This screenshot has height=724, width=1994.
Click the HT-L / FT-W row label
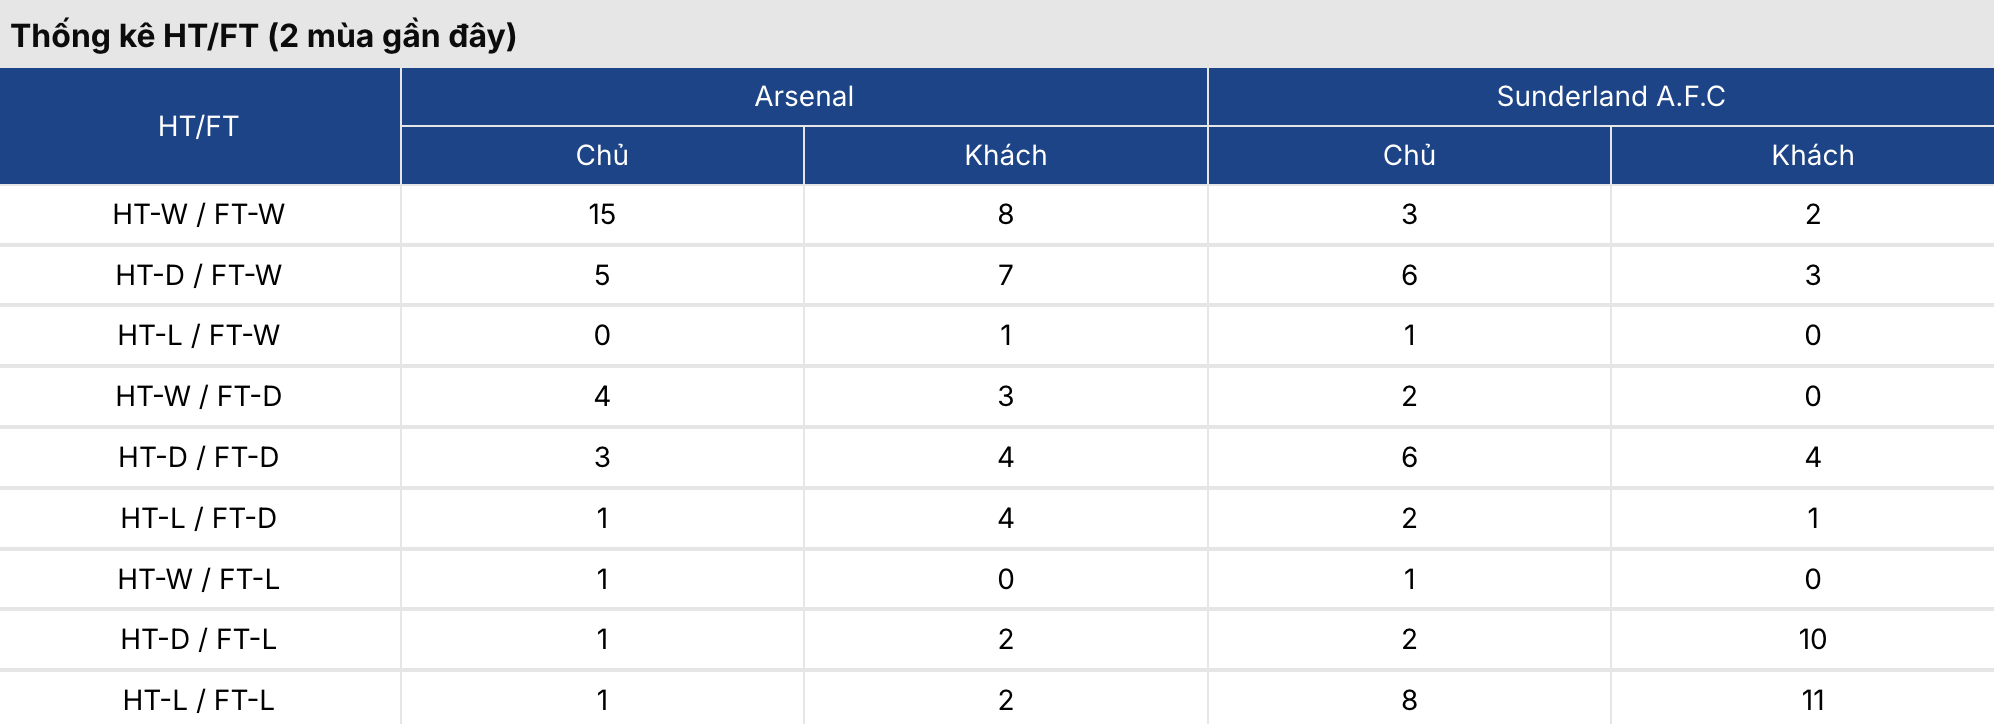[199, 335]
